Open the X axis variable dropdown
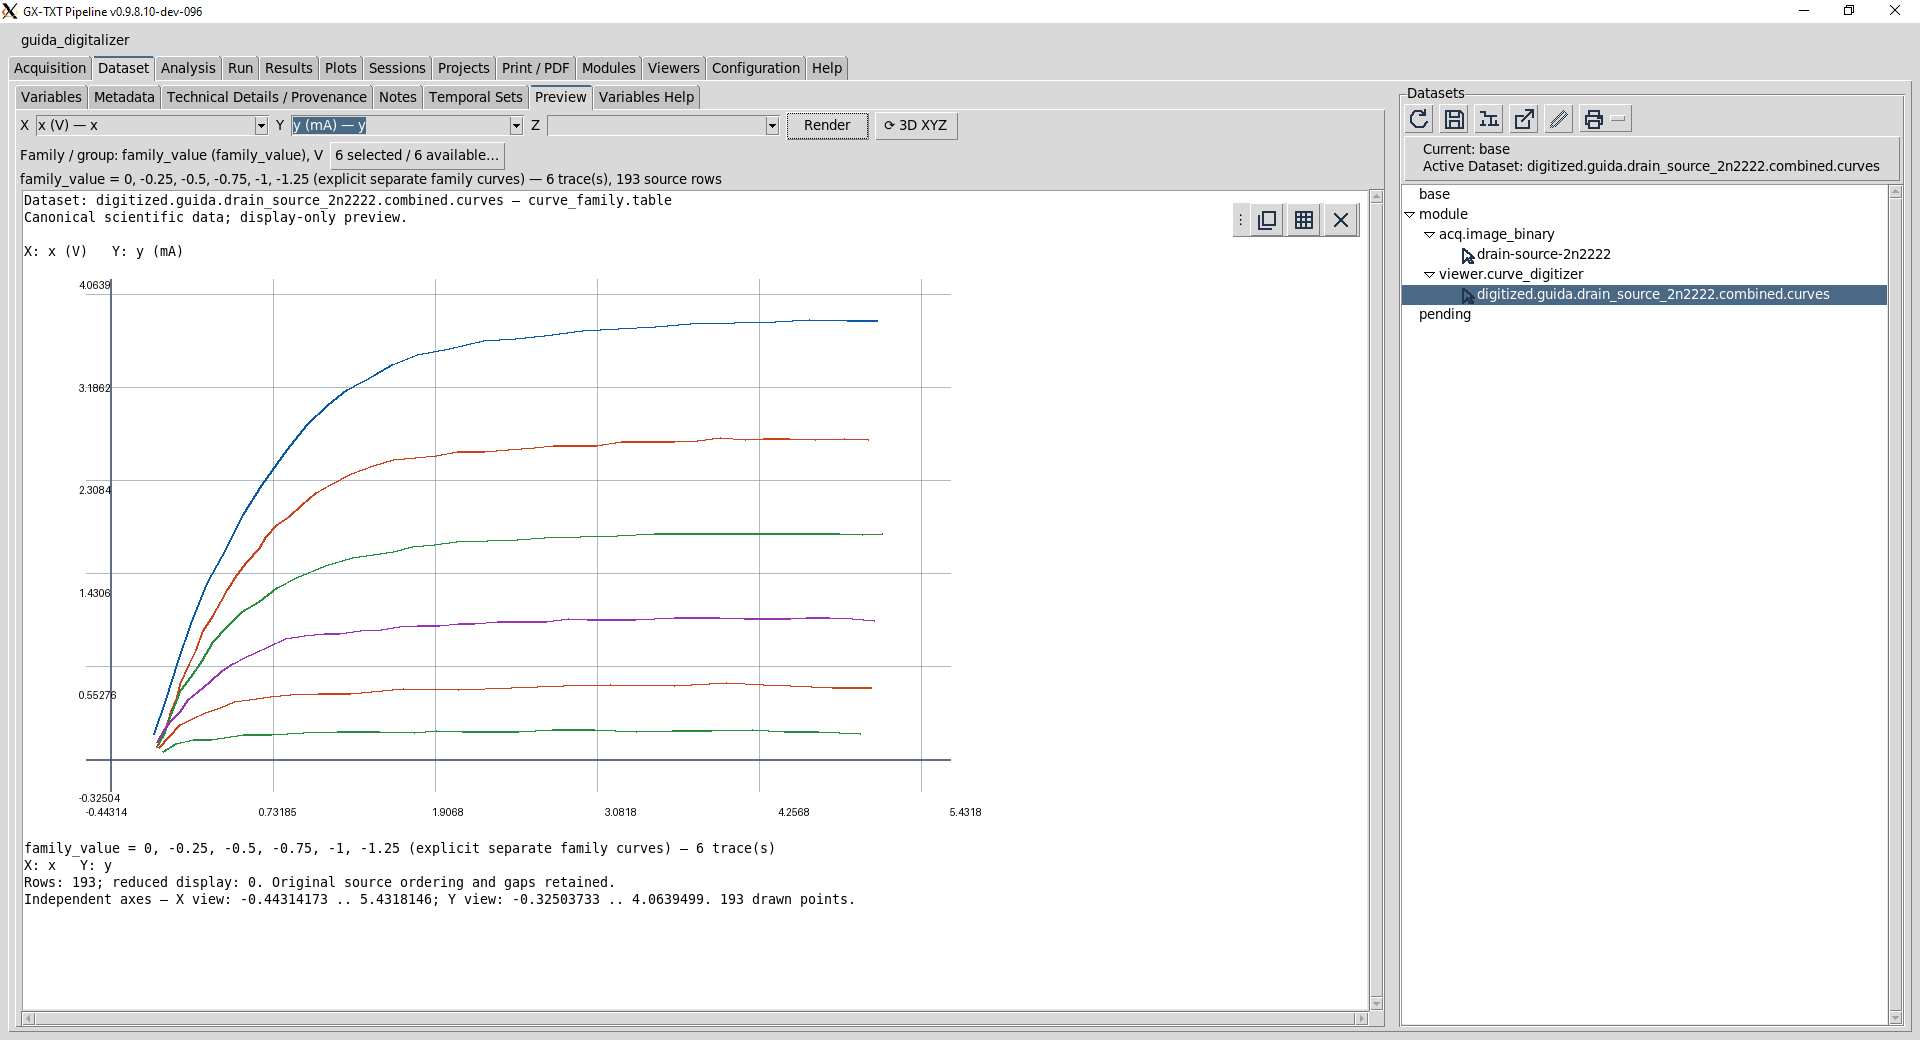The height and width of the screenshot is (1040, 1920). 261,126
